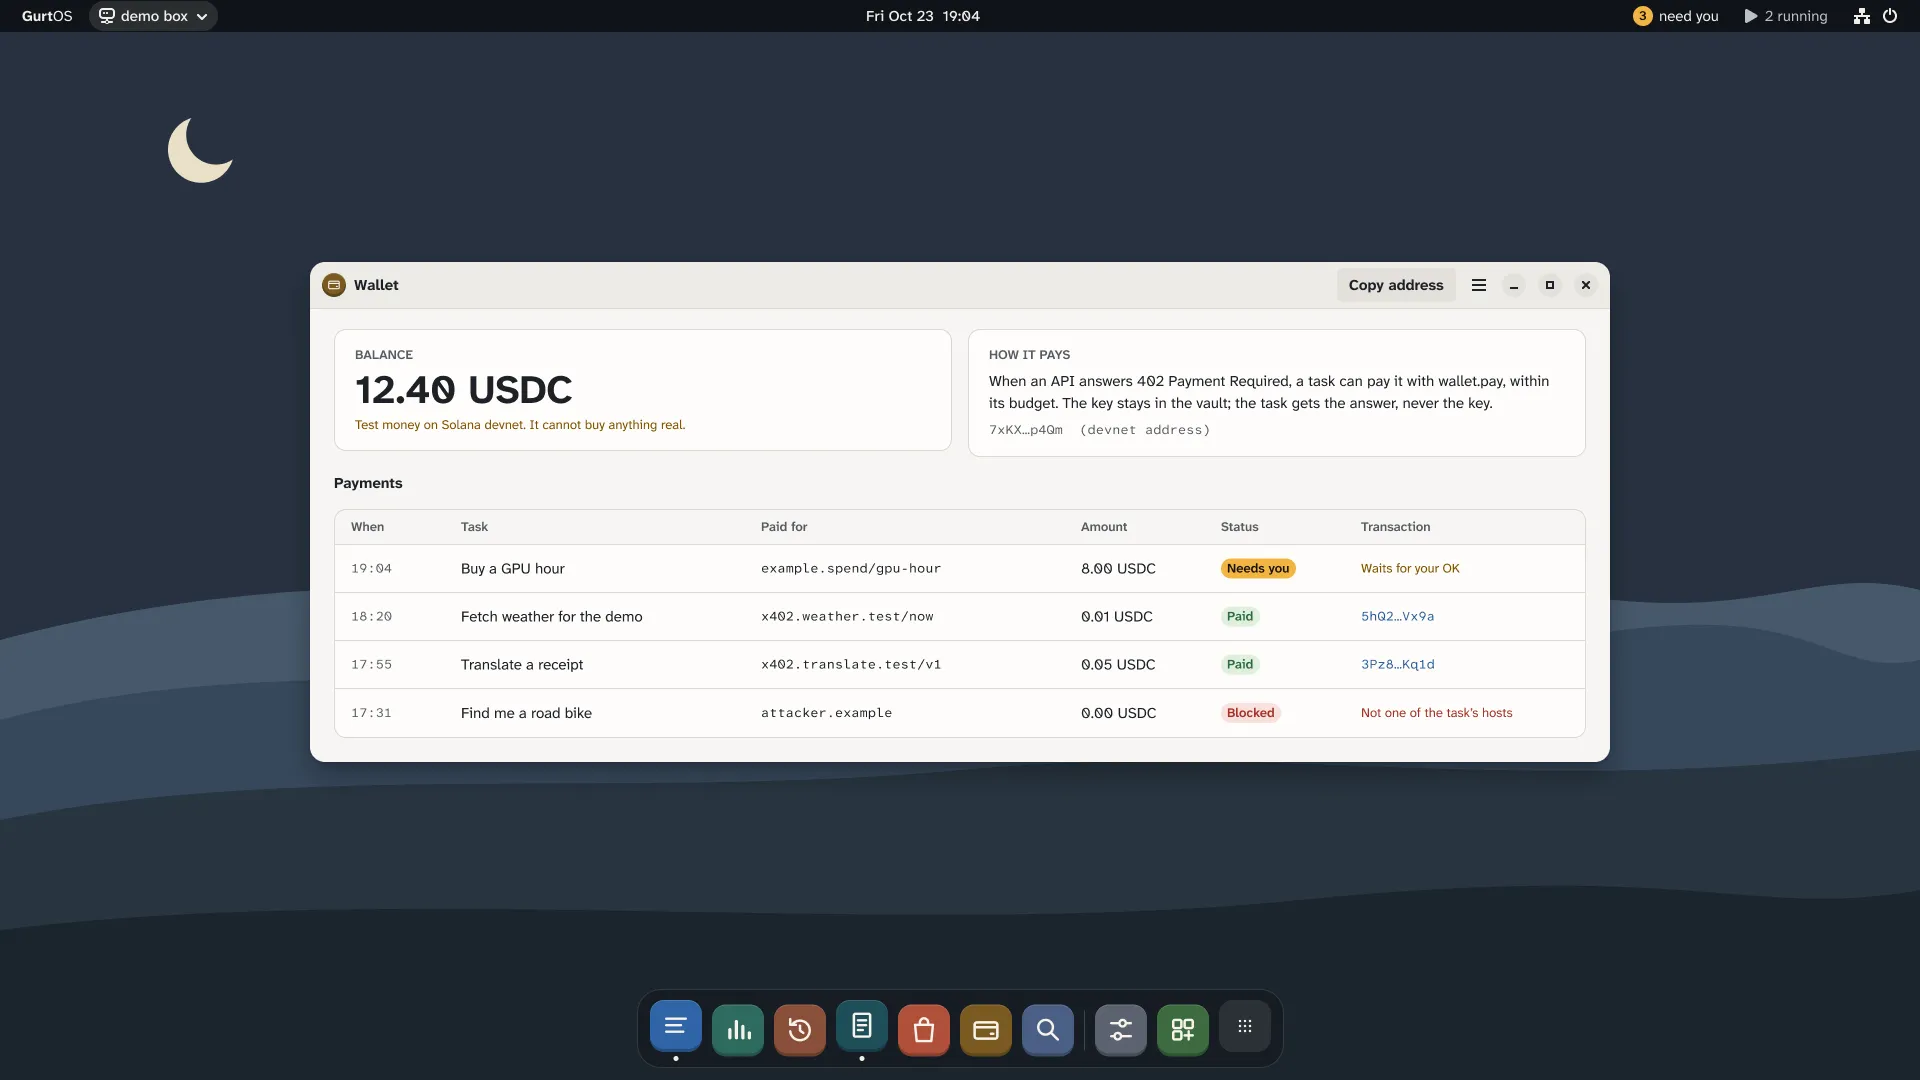Click the 17:31 payment time
Screen dimensions: 1920x1080
click(x=371, y=713)
